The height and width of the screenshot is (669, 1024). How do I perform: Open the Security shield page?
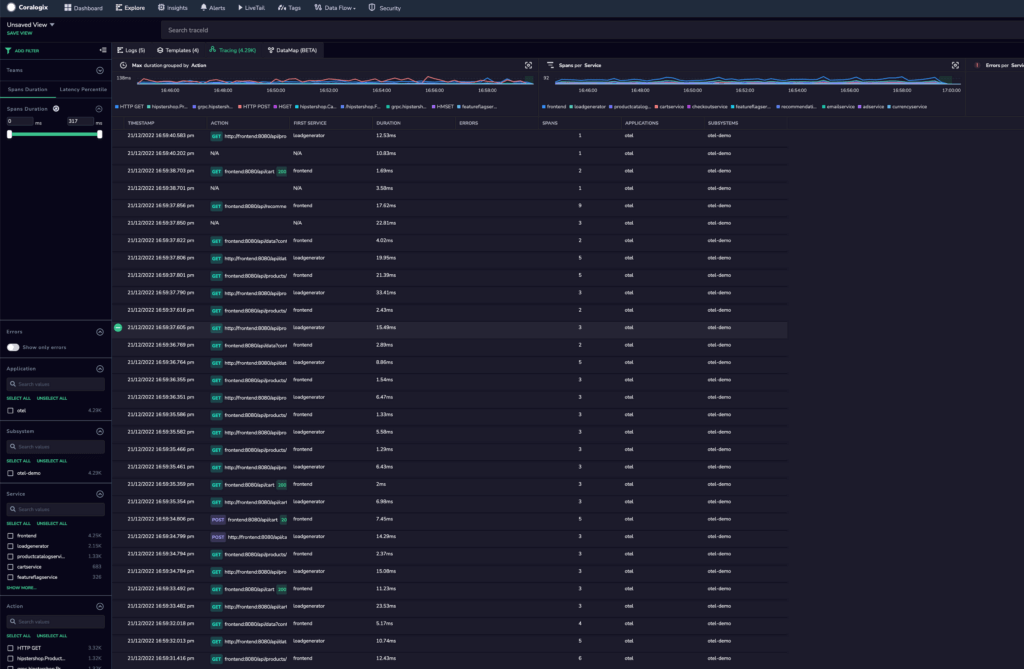click(x=385, y=8)
